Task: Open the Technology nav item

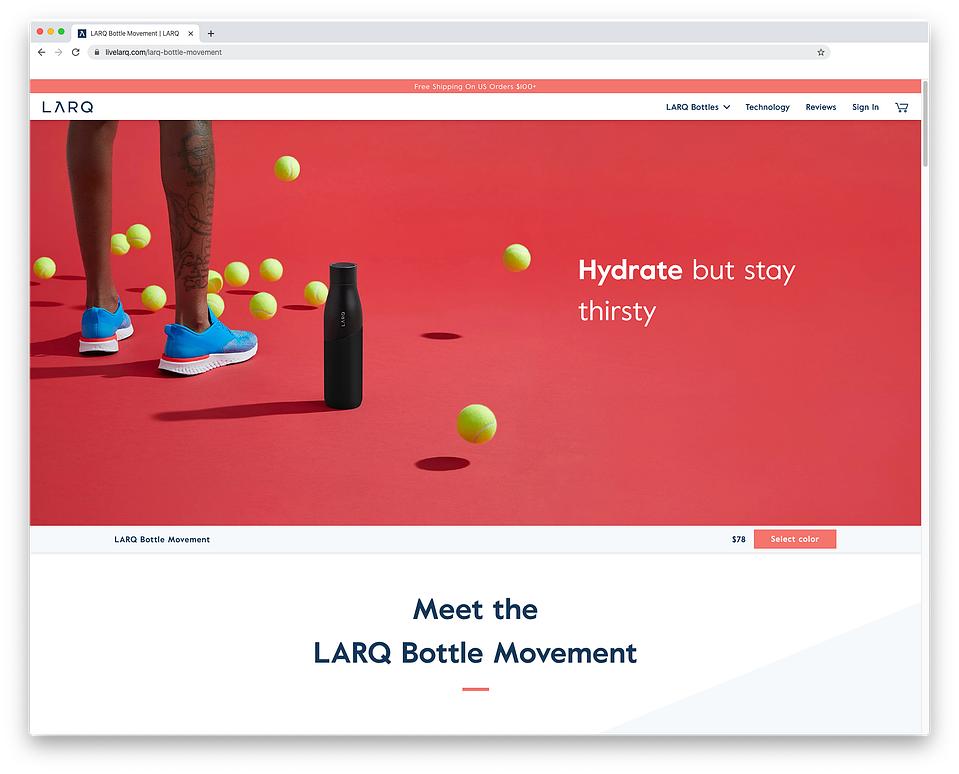Action: (767, 107)
